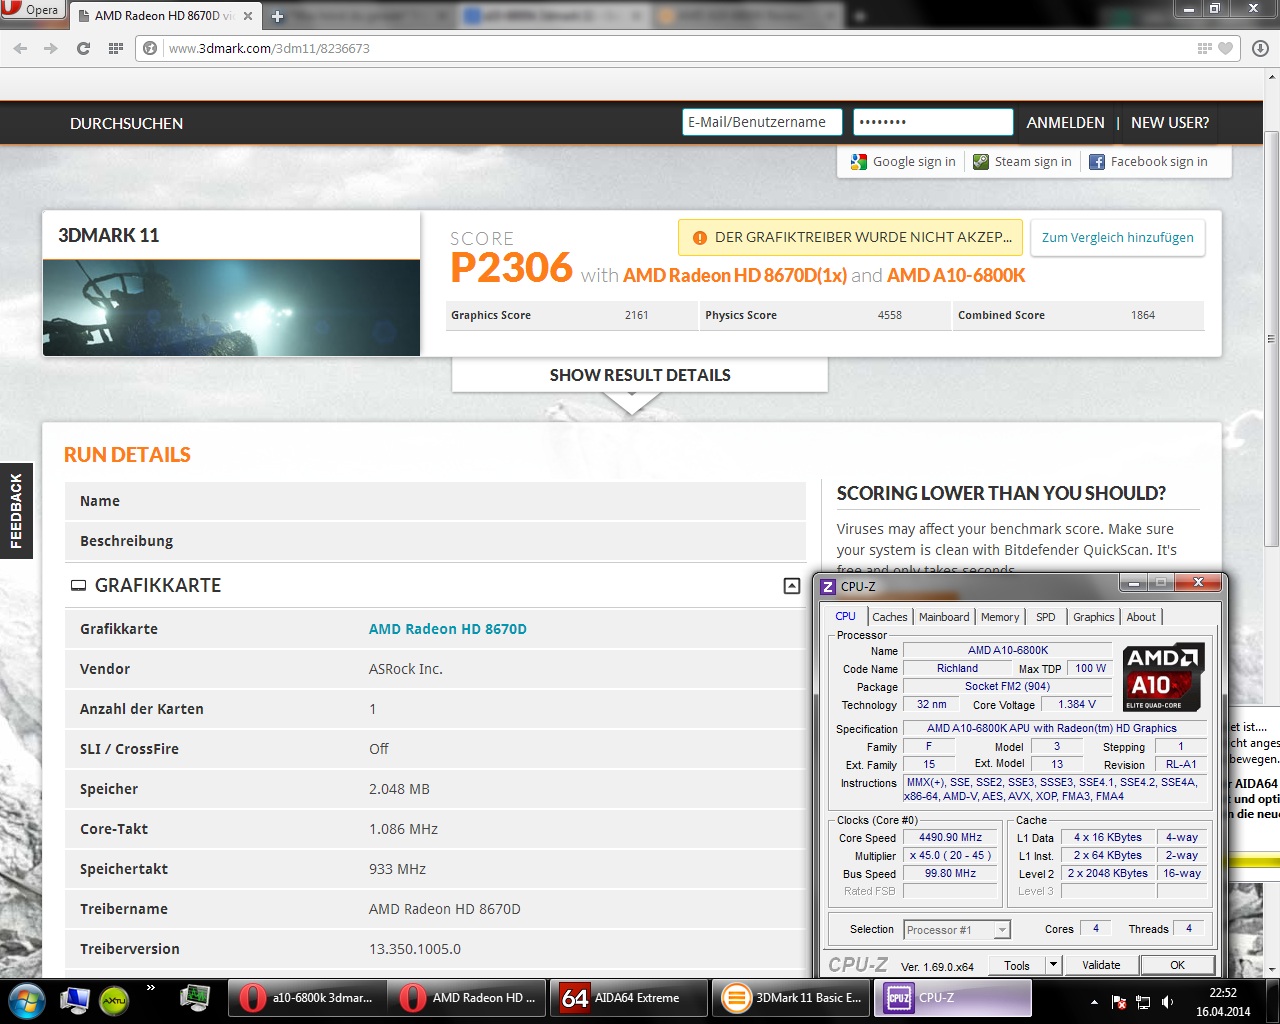Click the 3DMark 11 benchmark thumbnail
Image resolution: width=1280 pixels, height=1024 pixels.
[x=231, y=308]
